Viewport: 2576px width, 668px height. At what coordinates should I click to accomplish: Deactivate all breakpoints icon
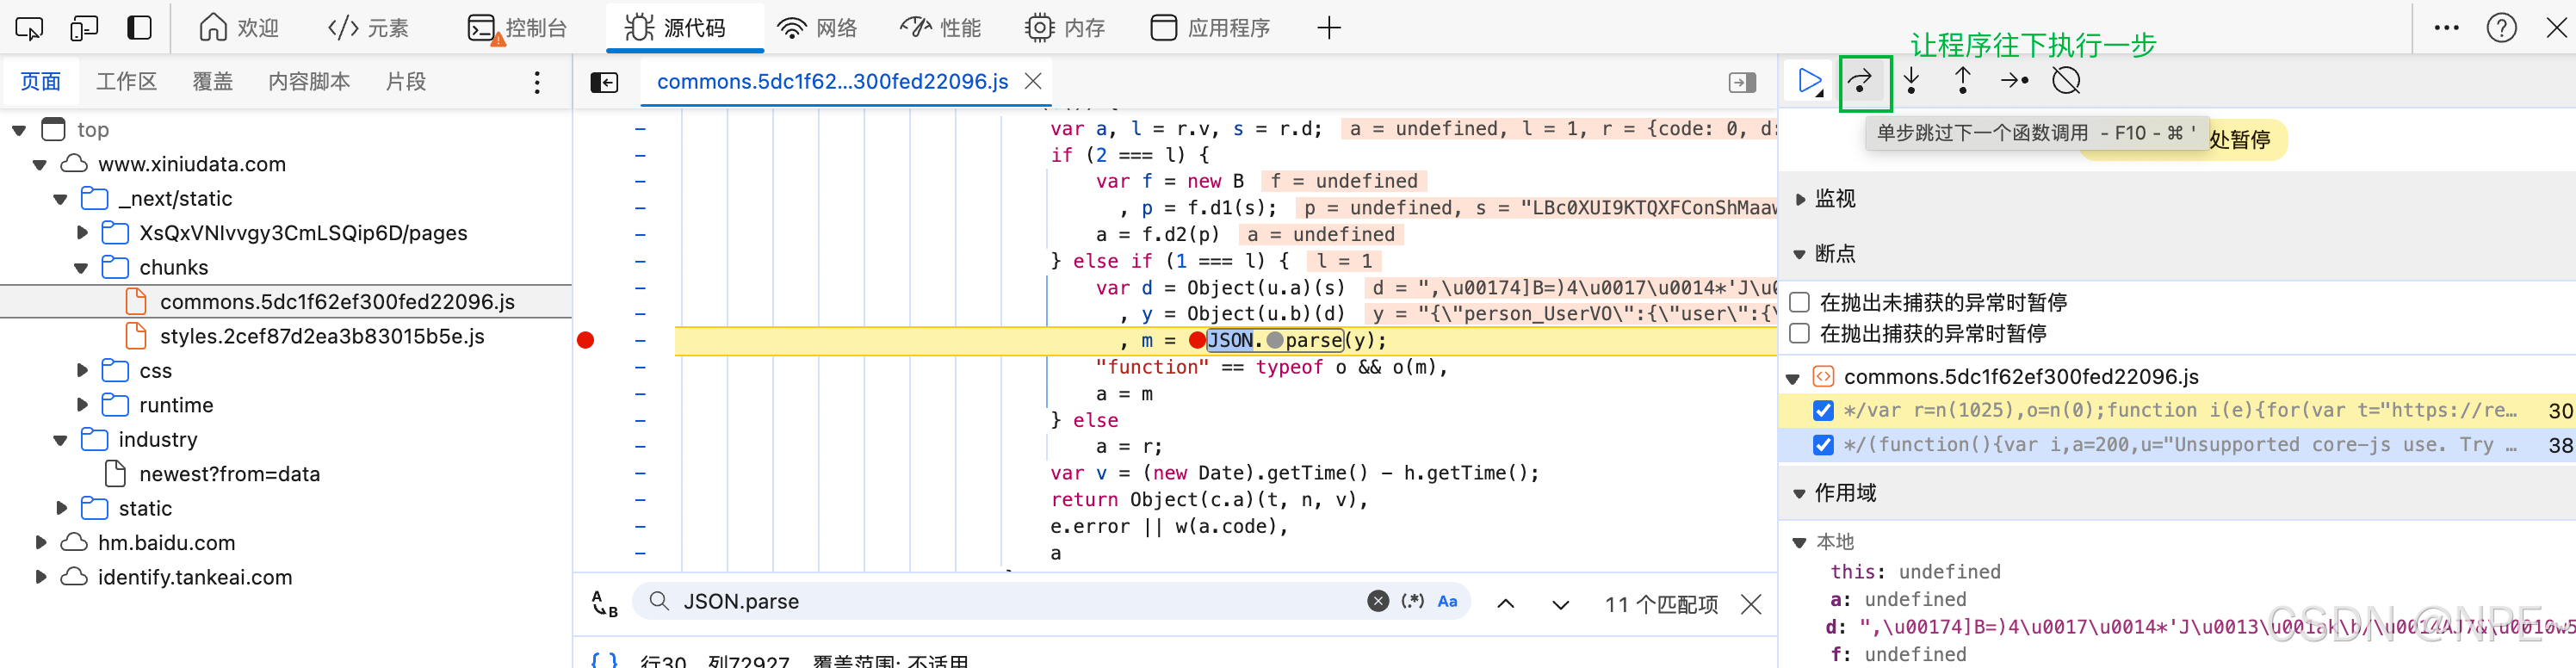pos(2066,81)
